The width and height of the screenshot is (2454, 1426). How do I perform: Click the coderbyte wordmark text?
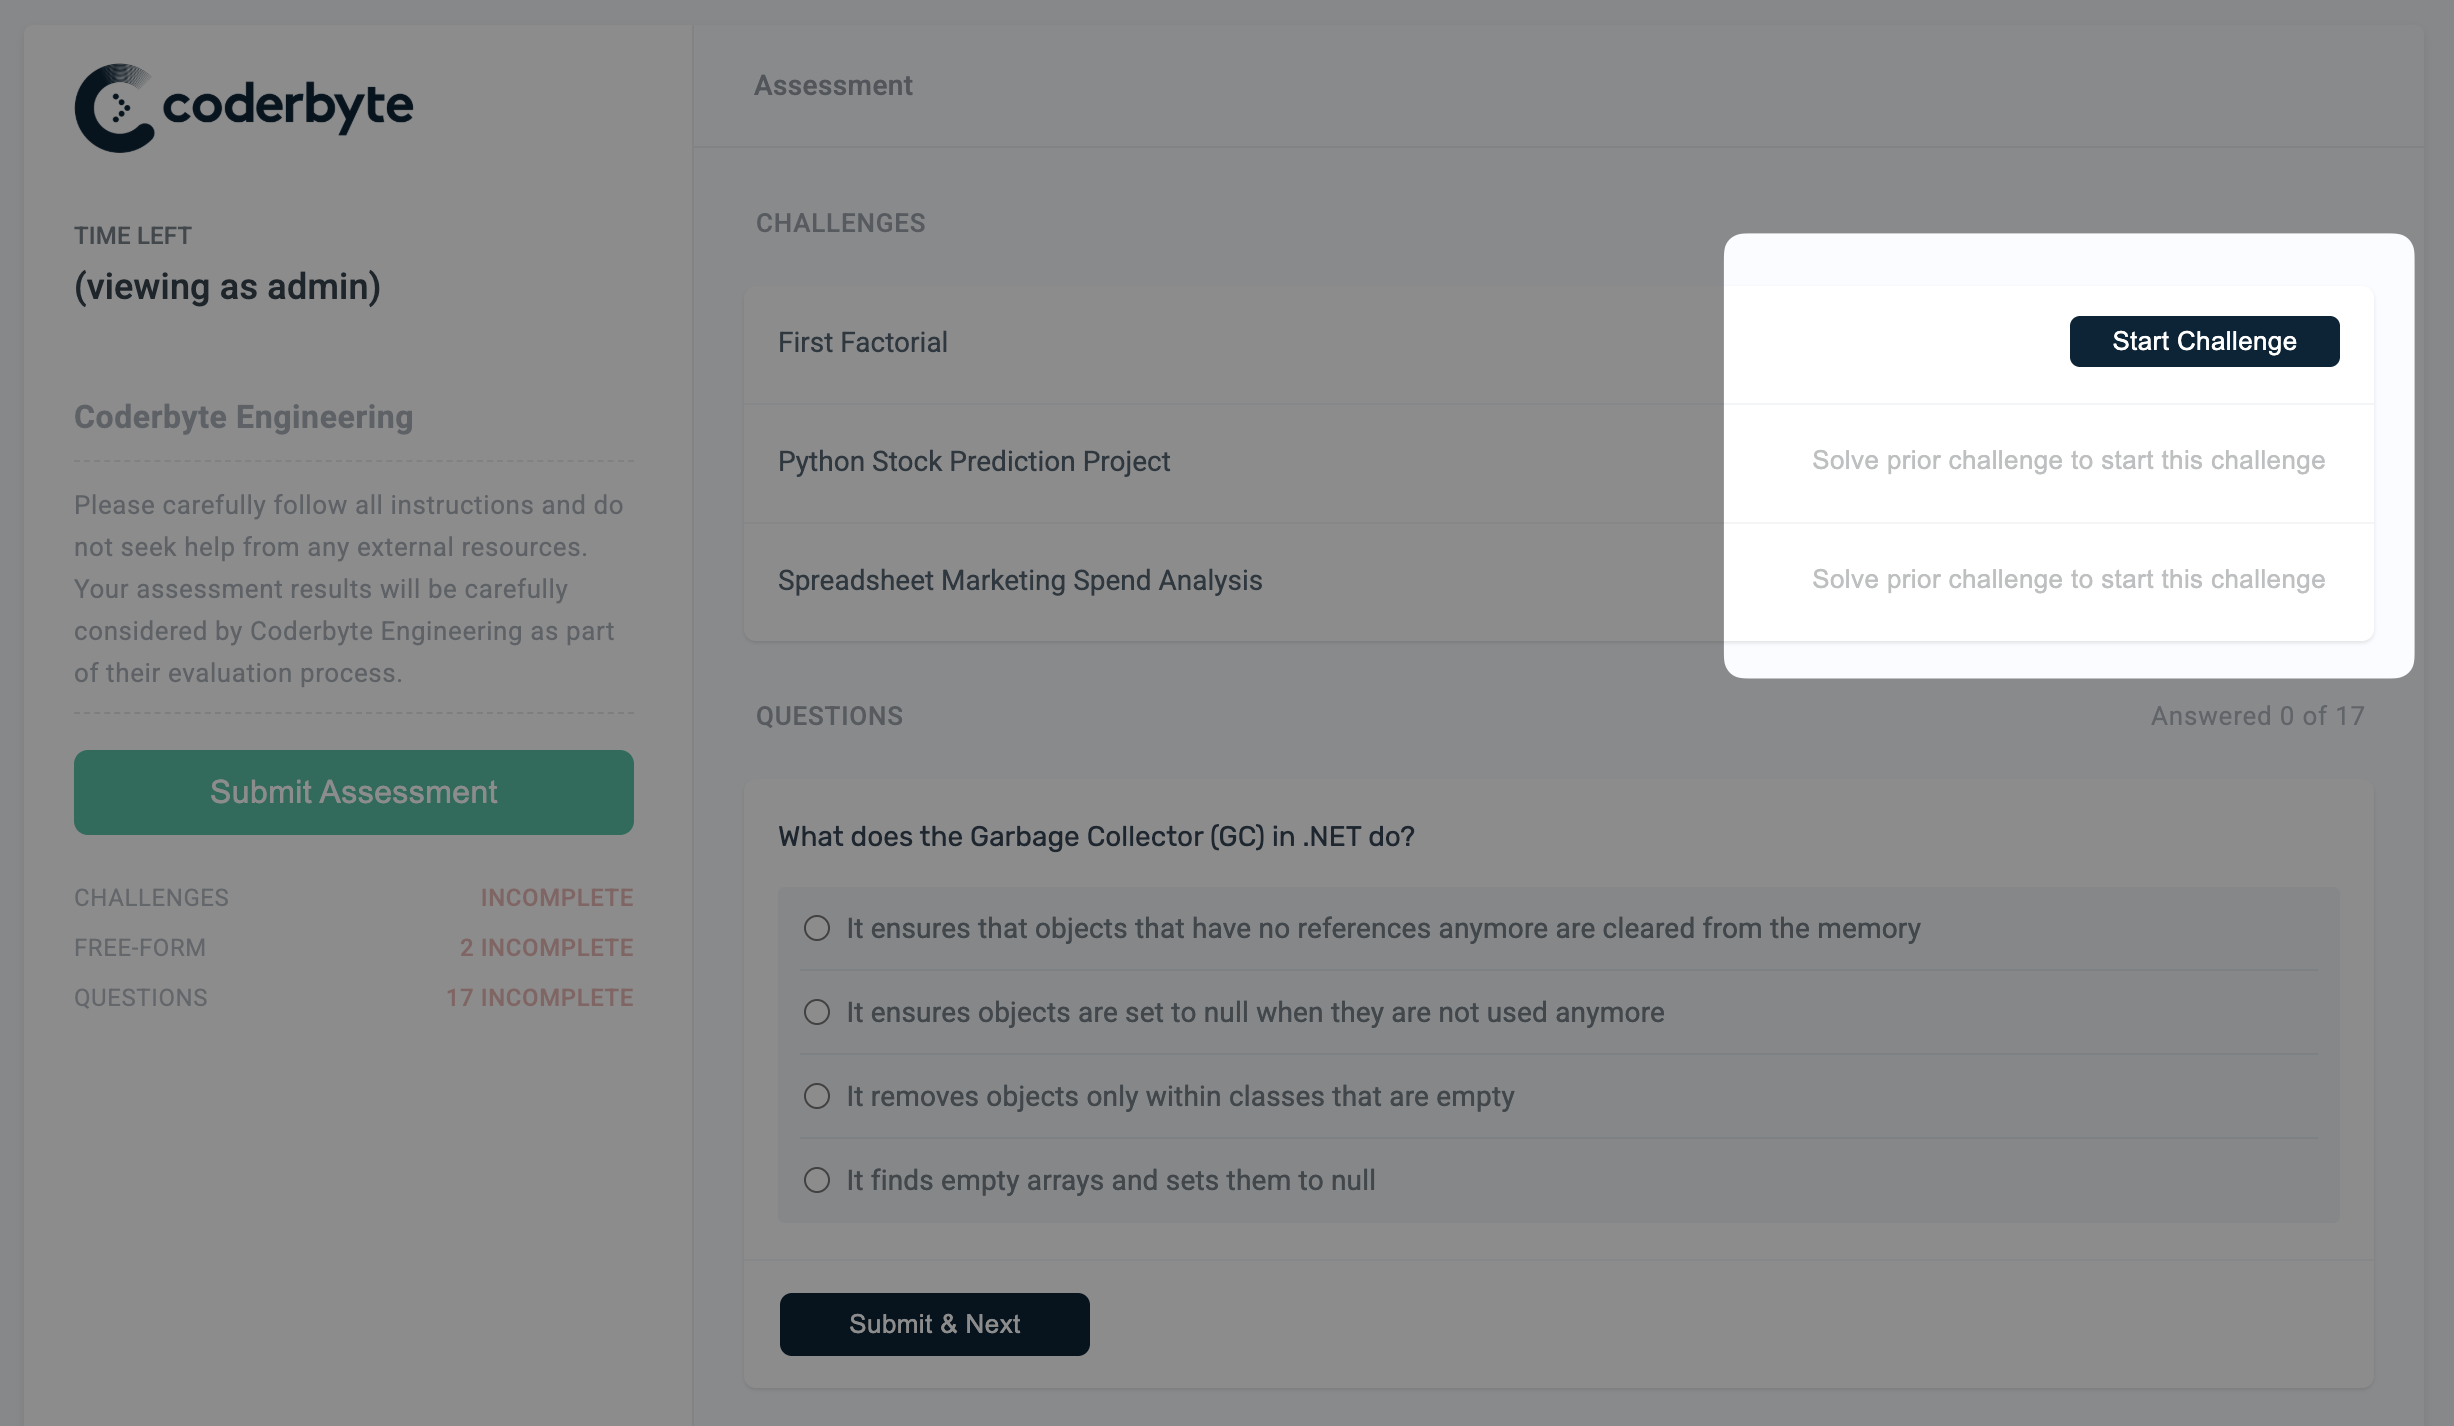[288, 106]
